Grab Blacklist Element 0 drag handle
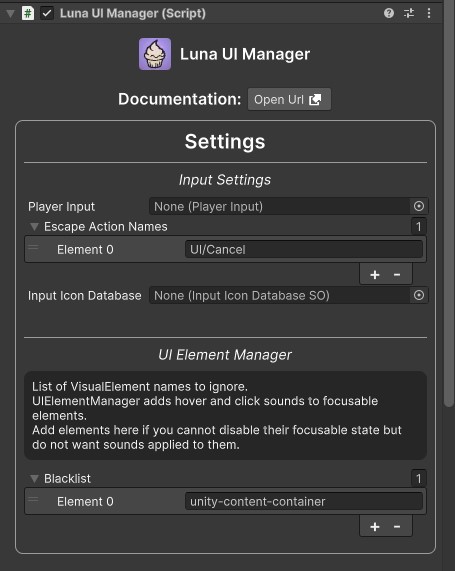Image resolution: width=455 pixels, height=571 pixels. pos(34,499)
